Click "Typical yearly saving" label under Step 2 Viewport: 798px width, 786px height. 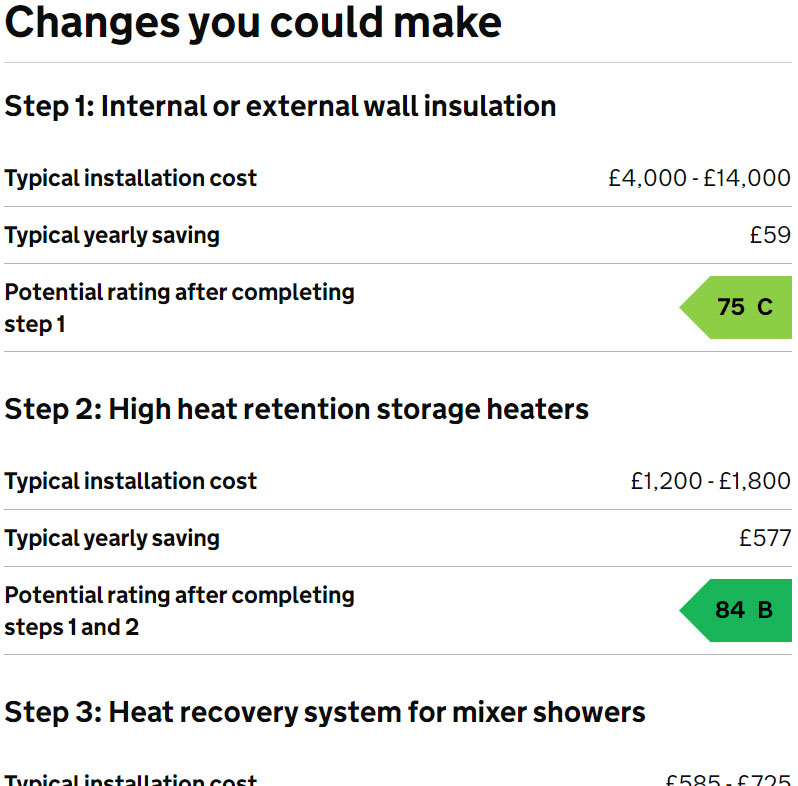[112, 539]
